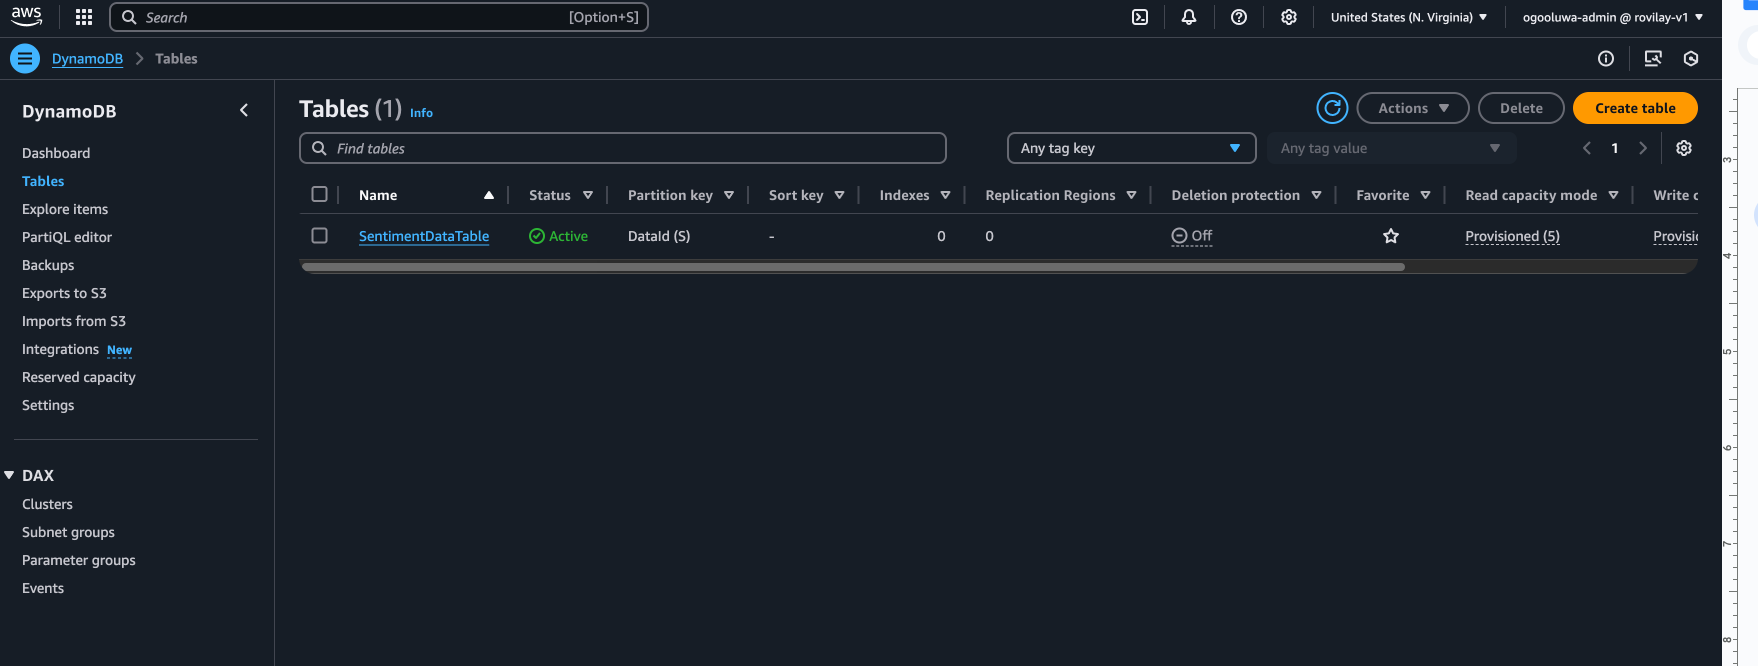Viewport: 1758px width, 666px height.
Task: Collapse the DynamoDB sidebar arrow
Action: click(244, 110)
